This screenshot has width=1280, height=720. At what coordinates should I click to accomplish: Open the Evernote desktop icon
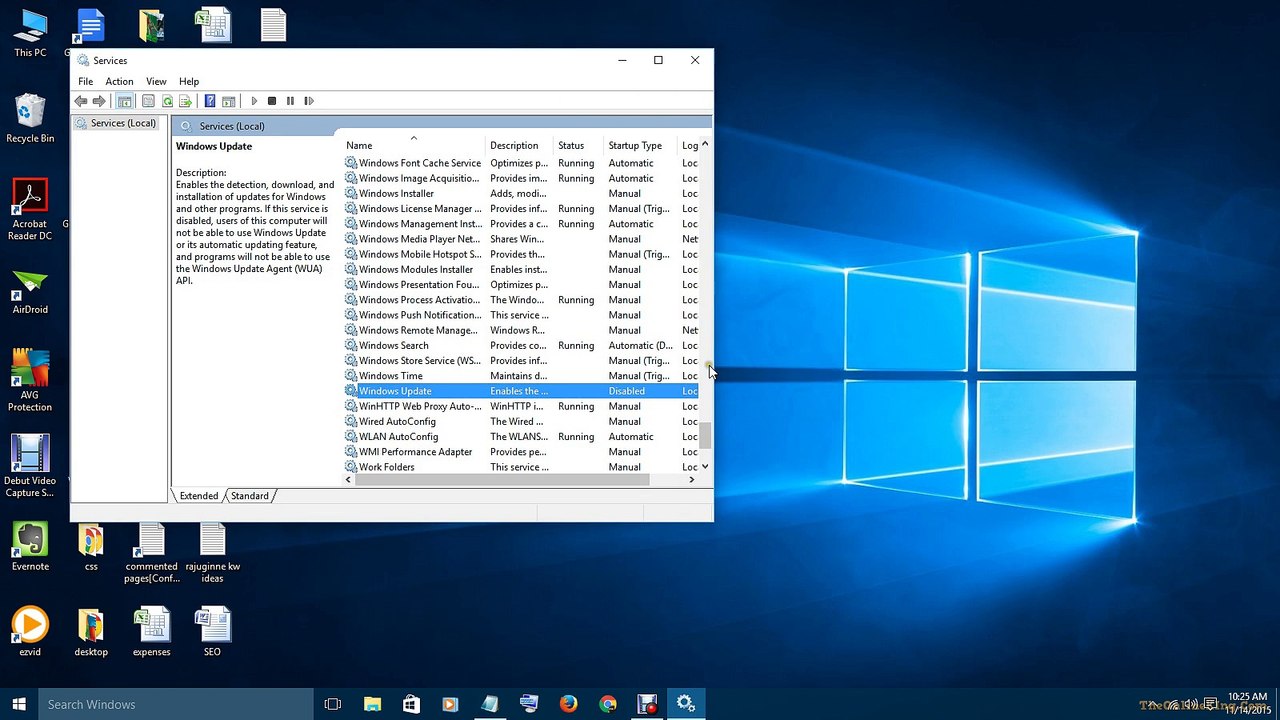click(x=30, y=547)
